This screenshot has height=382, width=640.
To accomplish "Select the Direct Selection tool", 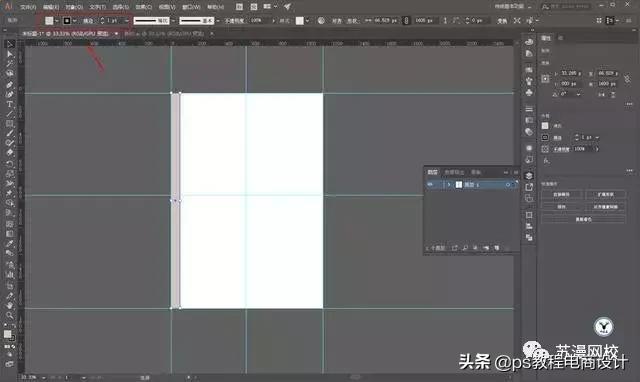I will tap(10, 54).
